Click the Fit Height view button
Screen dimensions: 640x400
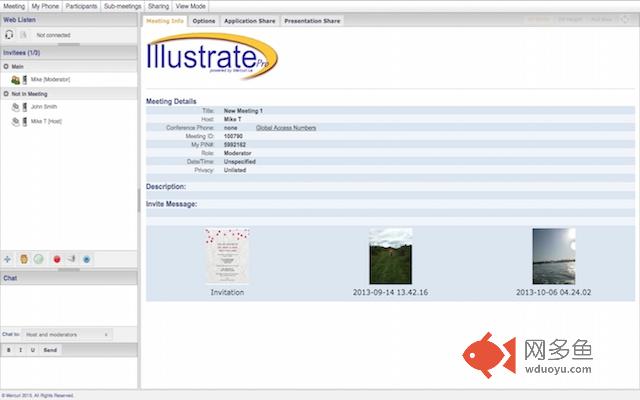(x=570, y=20)
